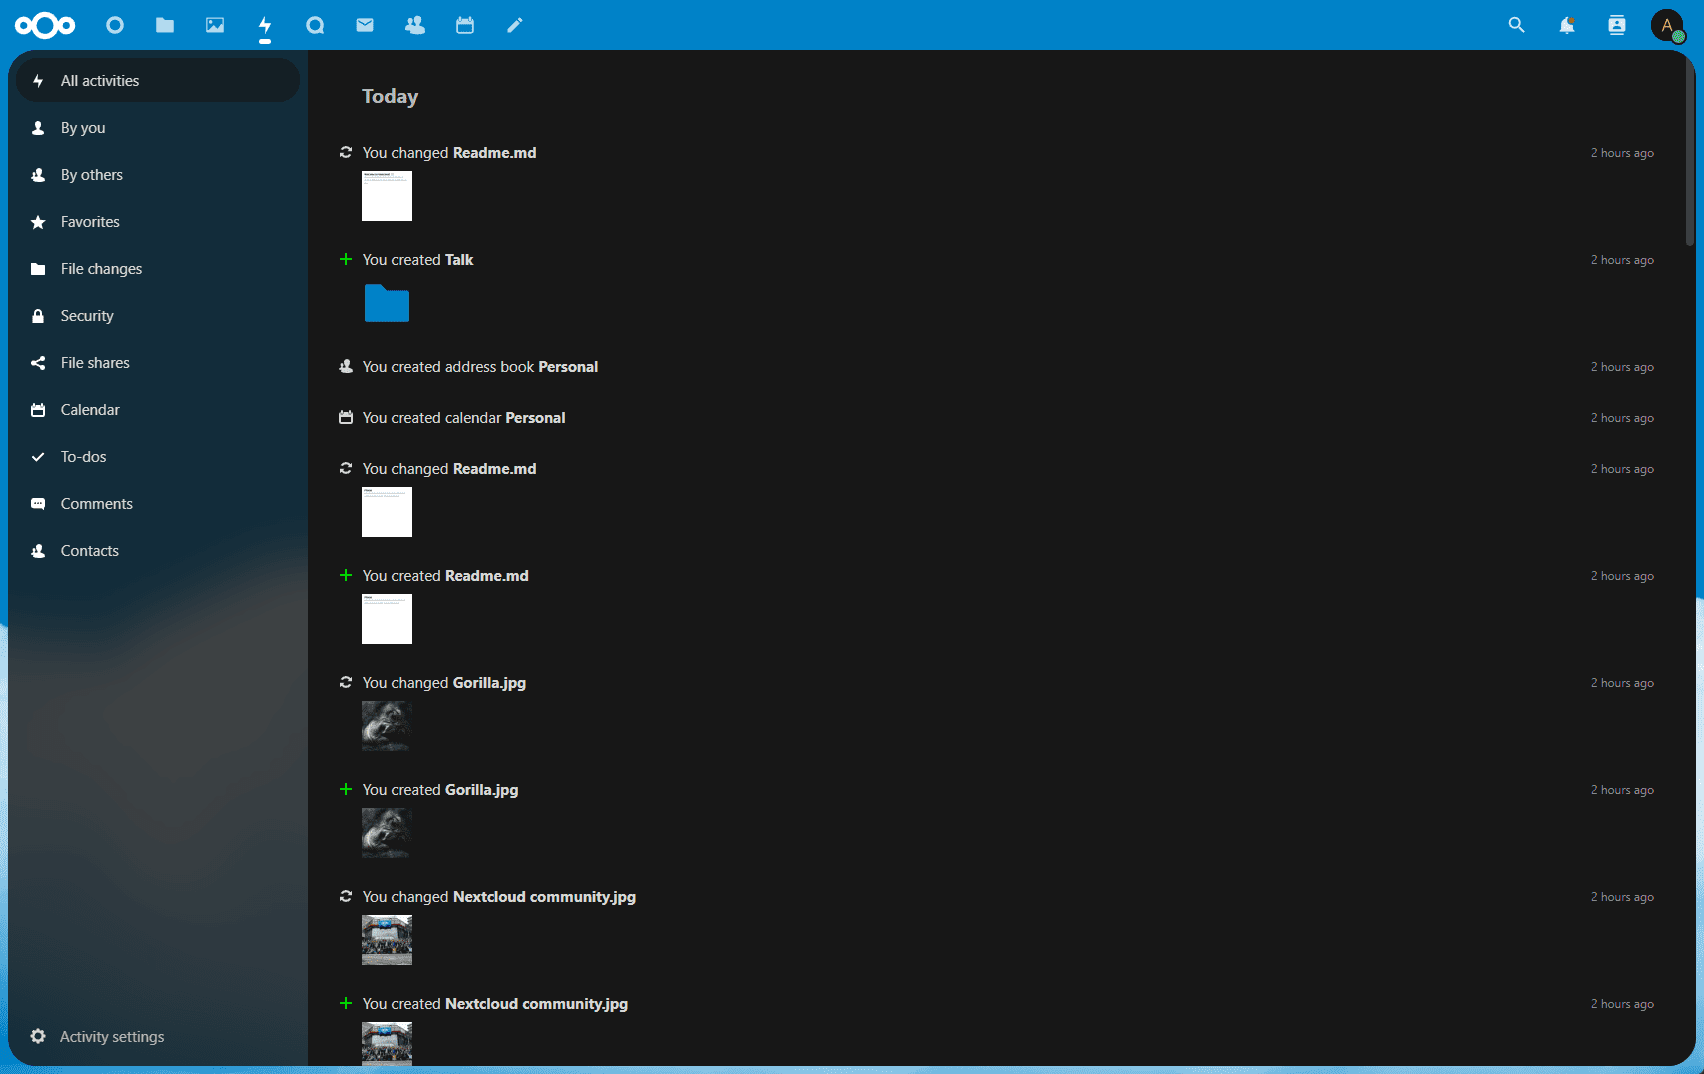Click the Talk folder thumbnail

[x=387, y=303]
